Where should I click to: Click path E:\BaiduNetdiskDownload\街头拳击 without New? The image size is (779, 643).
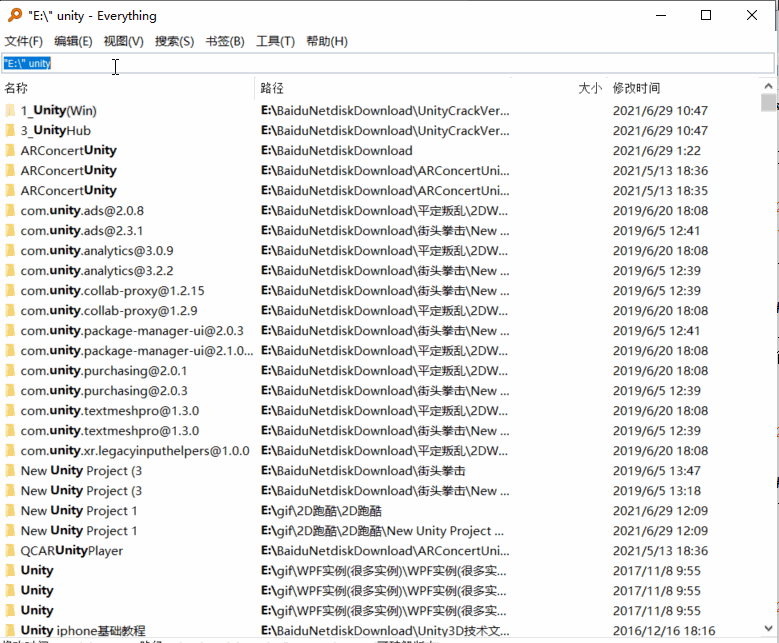[x=363, y=471]
